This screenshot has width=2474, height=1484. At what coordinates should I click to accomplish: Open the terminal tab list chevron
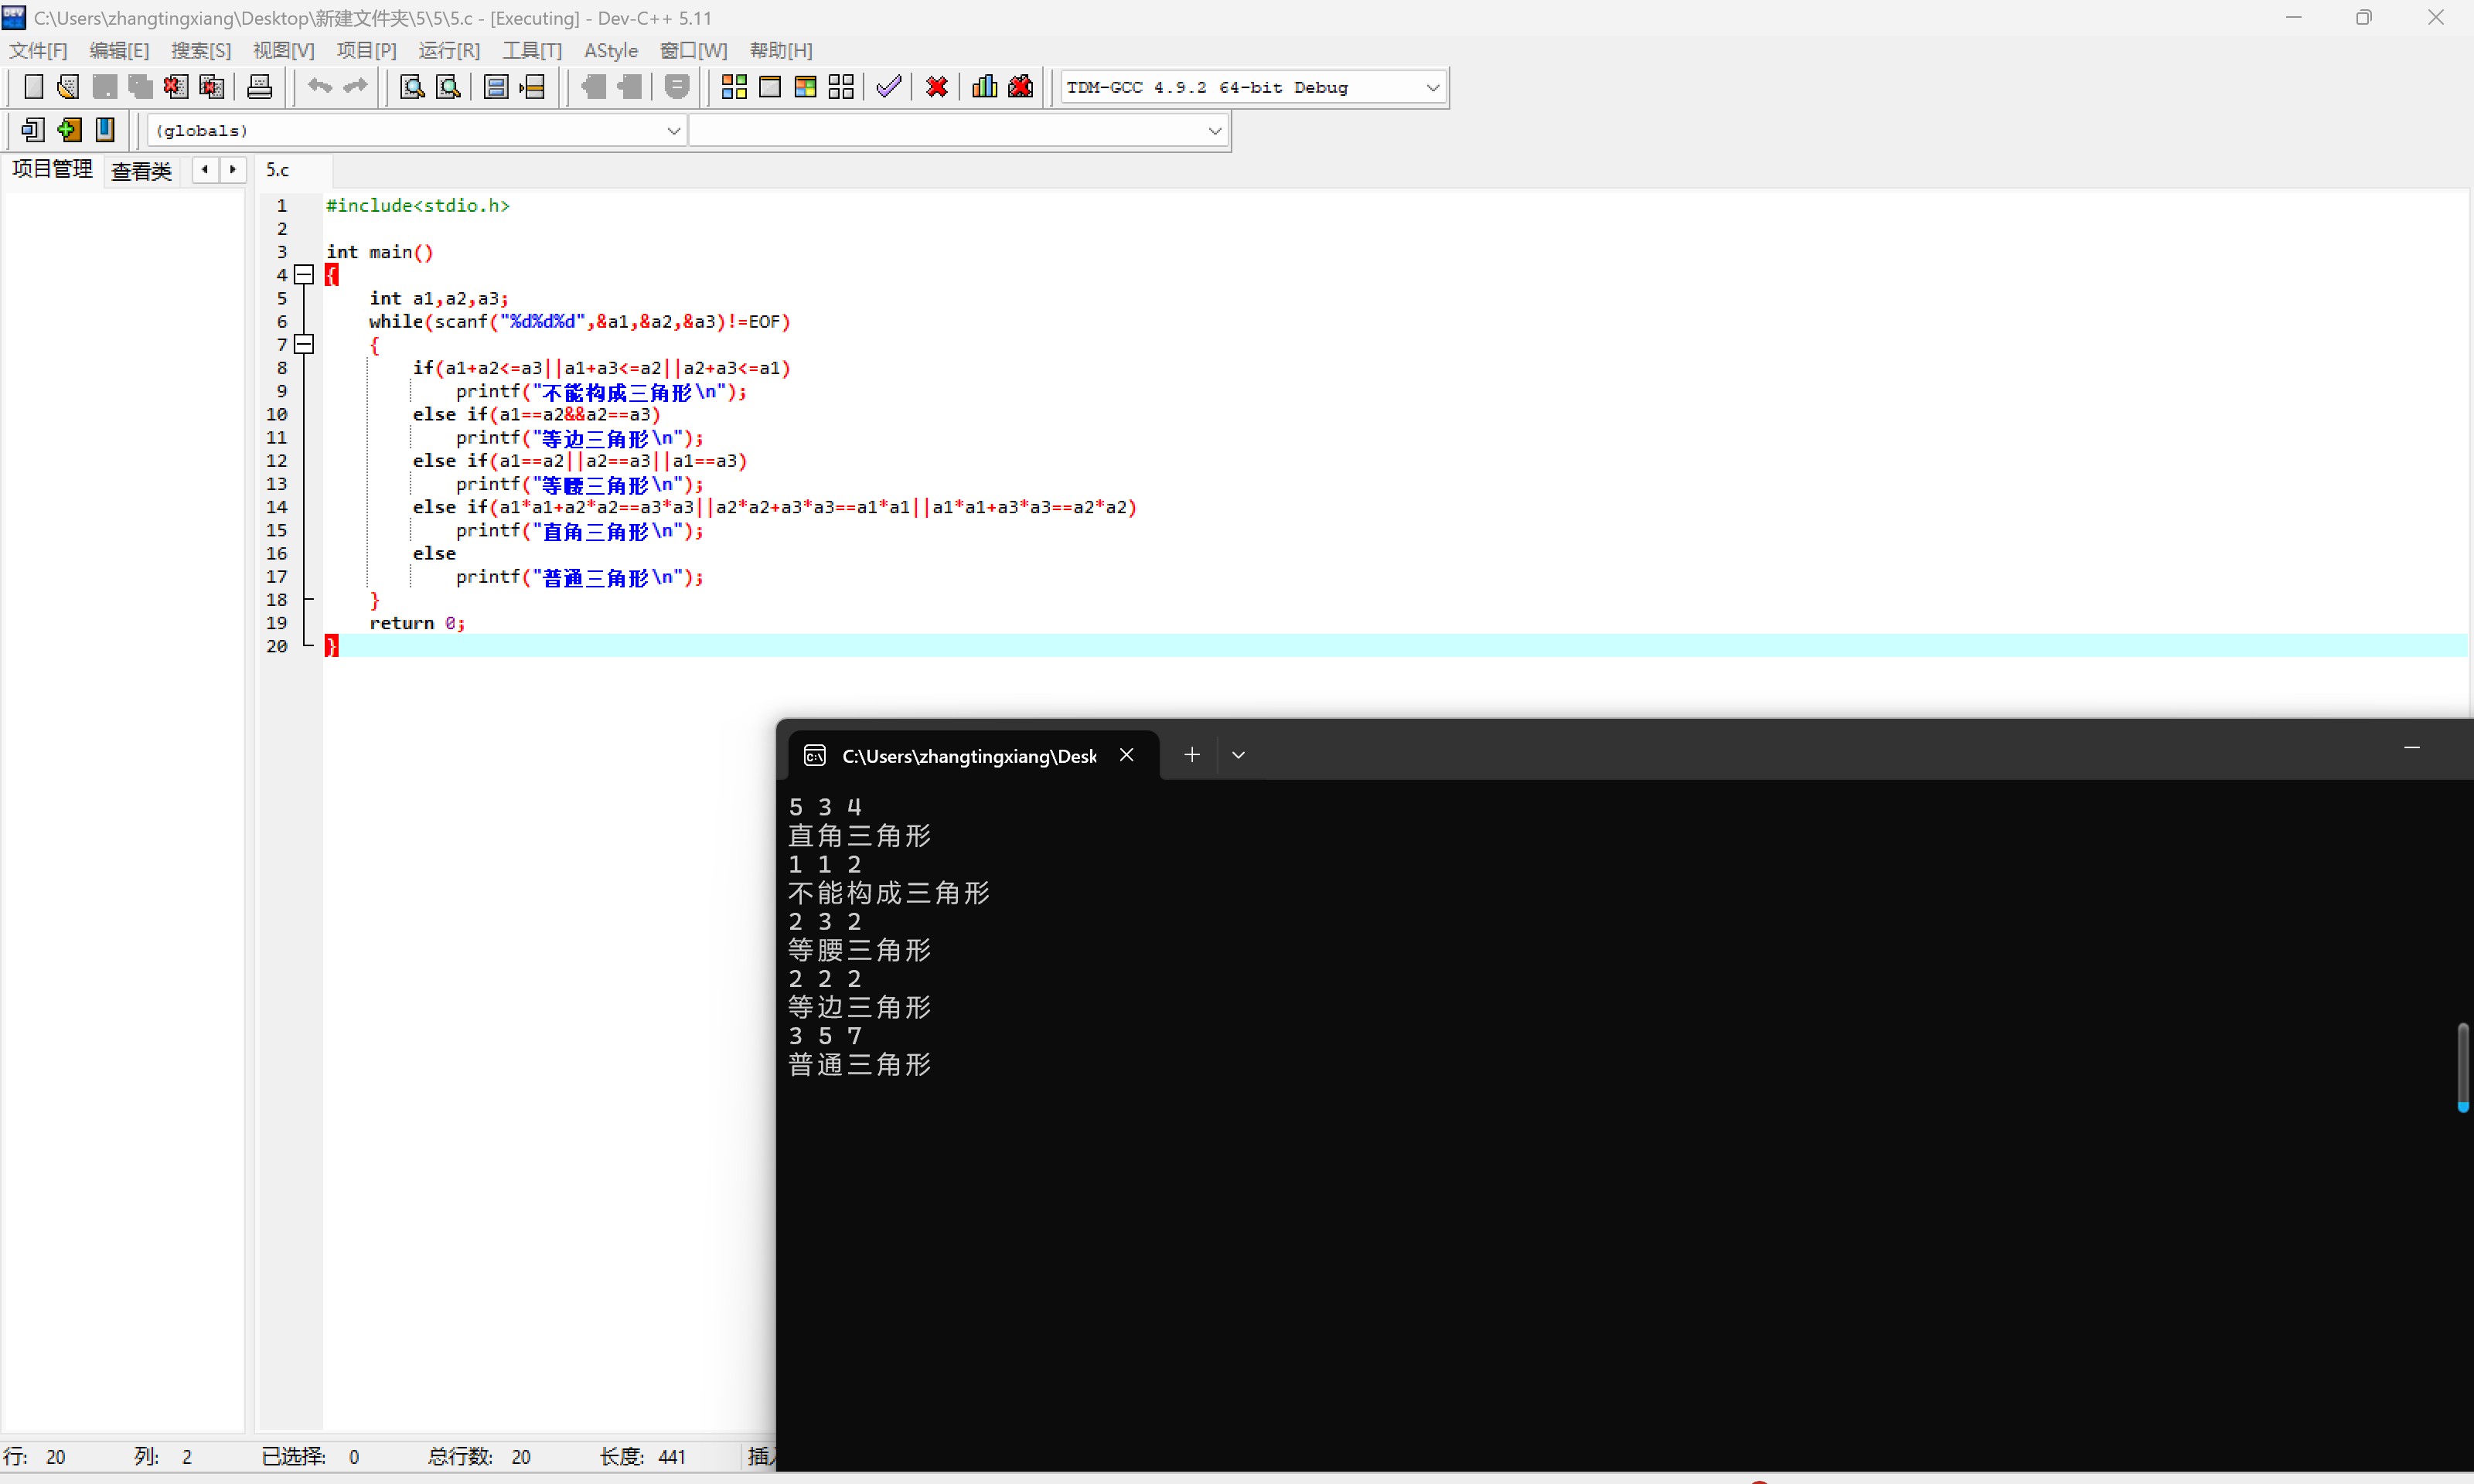1238,755
